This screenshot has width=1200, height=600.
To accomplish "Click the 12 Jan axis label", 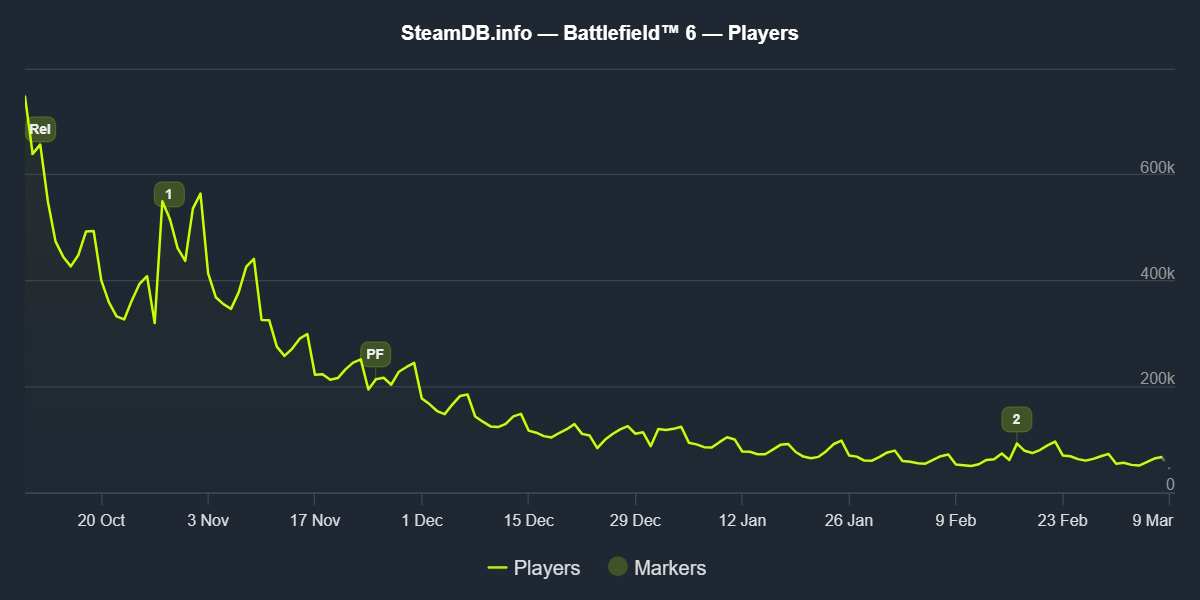I will pos(742,520).
